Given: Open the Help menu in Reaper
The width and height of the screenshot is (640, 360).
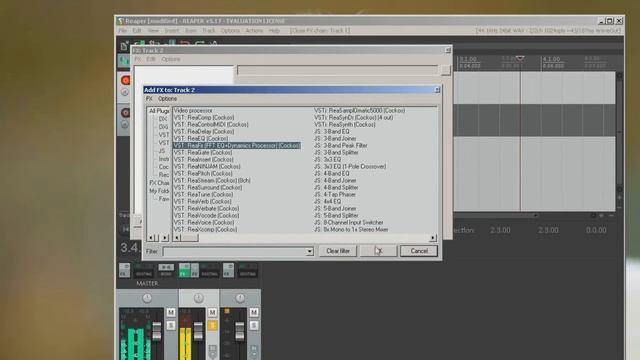Looking at the screenshot, I should [x=274, y=31].
